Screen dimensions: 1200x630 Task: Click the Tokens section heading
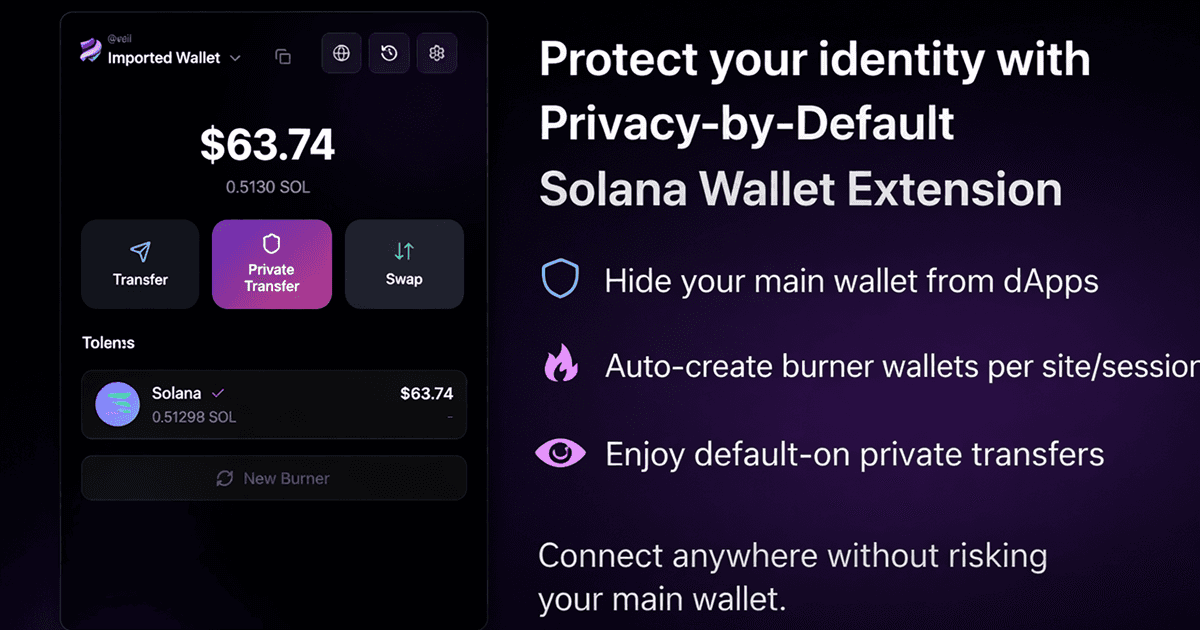click(108, 343)
